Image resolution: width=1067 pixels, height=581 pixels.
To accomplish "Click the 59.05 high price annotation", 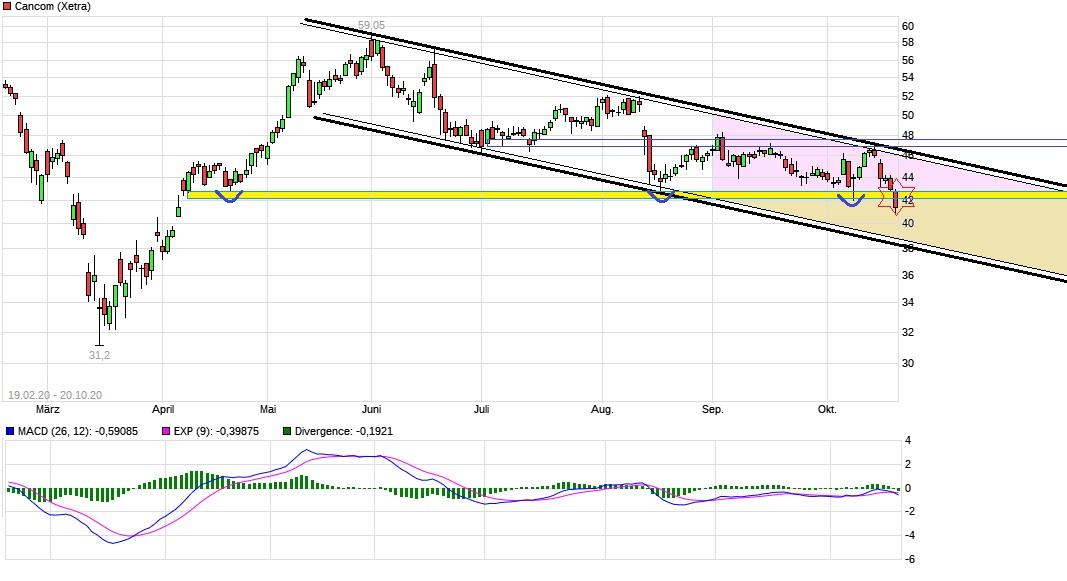I will pyautogui.click(x=370, y=22).
